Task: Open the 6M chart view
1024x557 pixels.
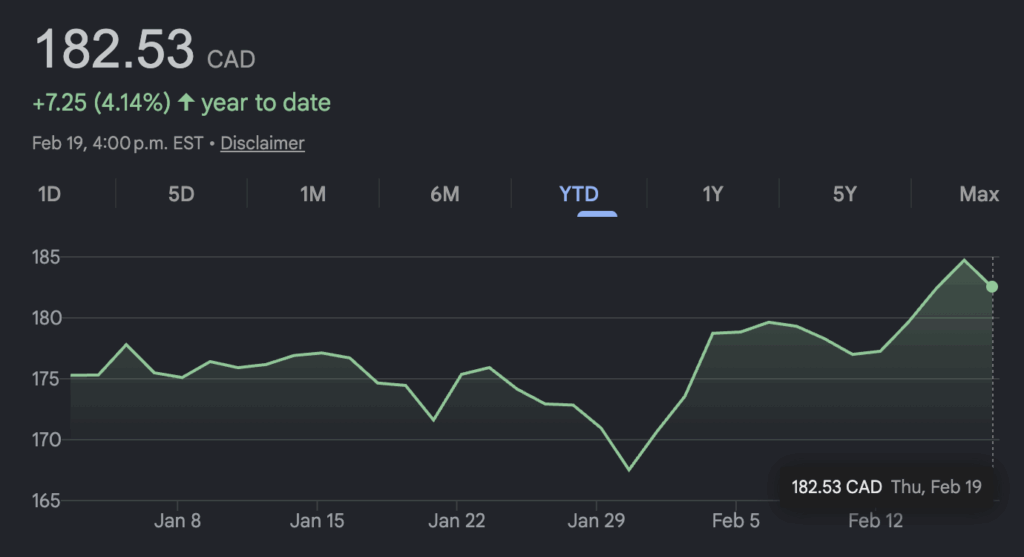Action: coord(445,194)
